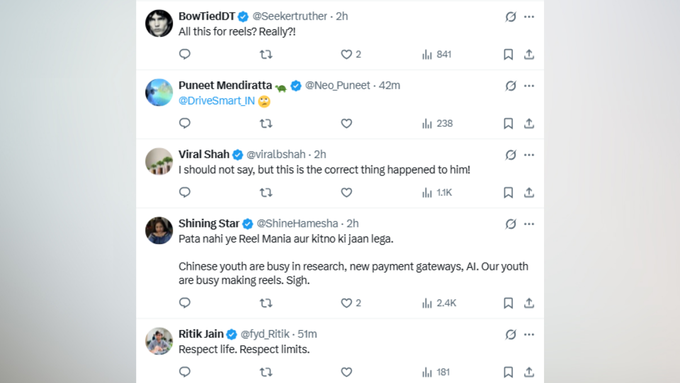Open more options for BowTiedDT's tweet

click(529, 16)
